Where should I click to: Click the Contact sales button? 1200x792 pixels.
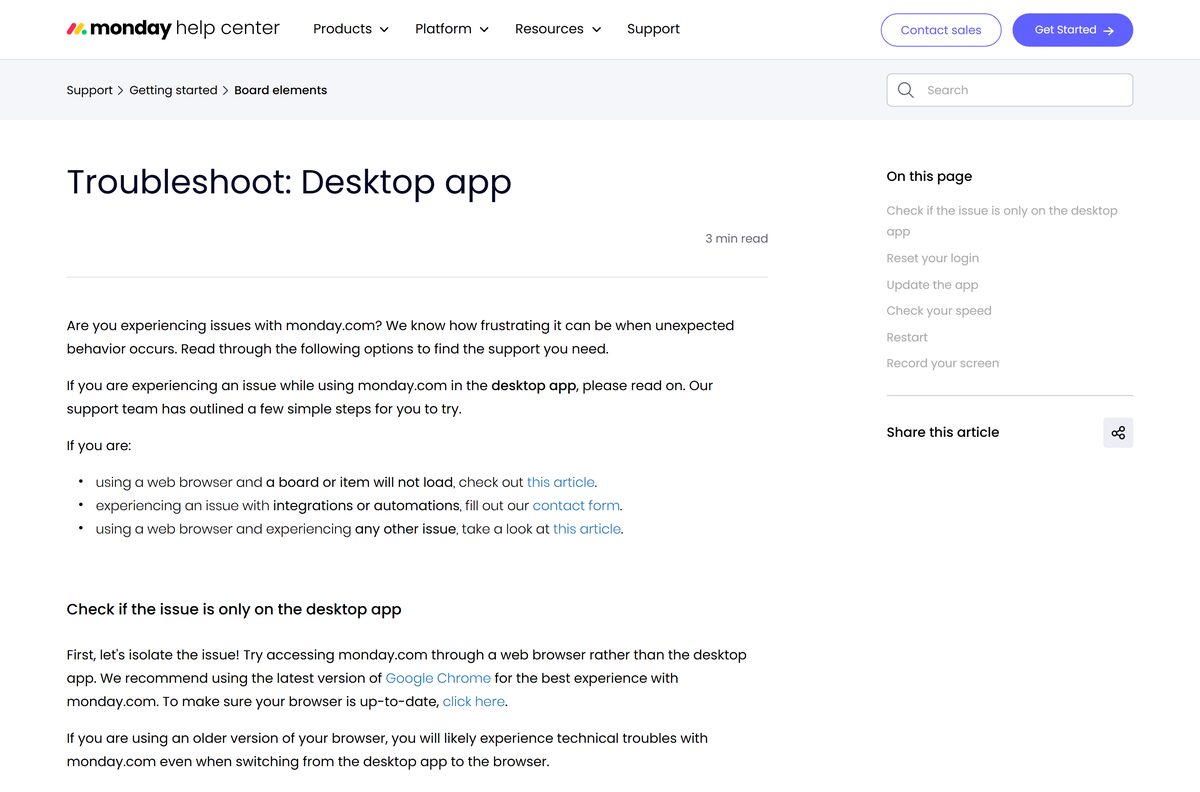point(941,30)
